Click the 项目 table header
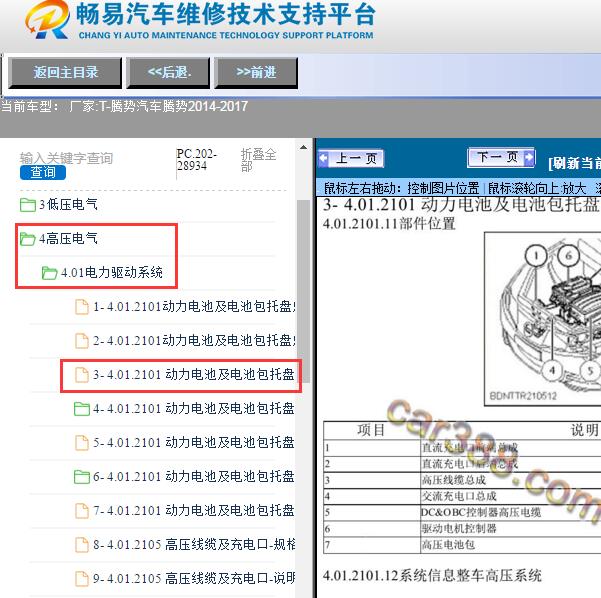Viewport: 601px width, 598px height. coord(371,430)
